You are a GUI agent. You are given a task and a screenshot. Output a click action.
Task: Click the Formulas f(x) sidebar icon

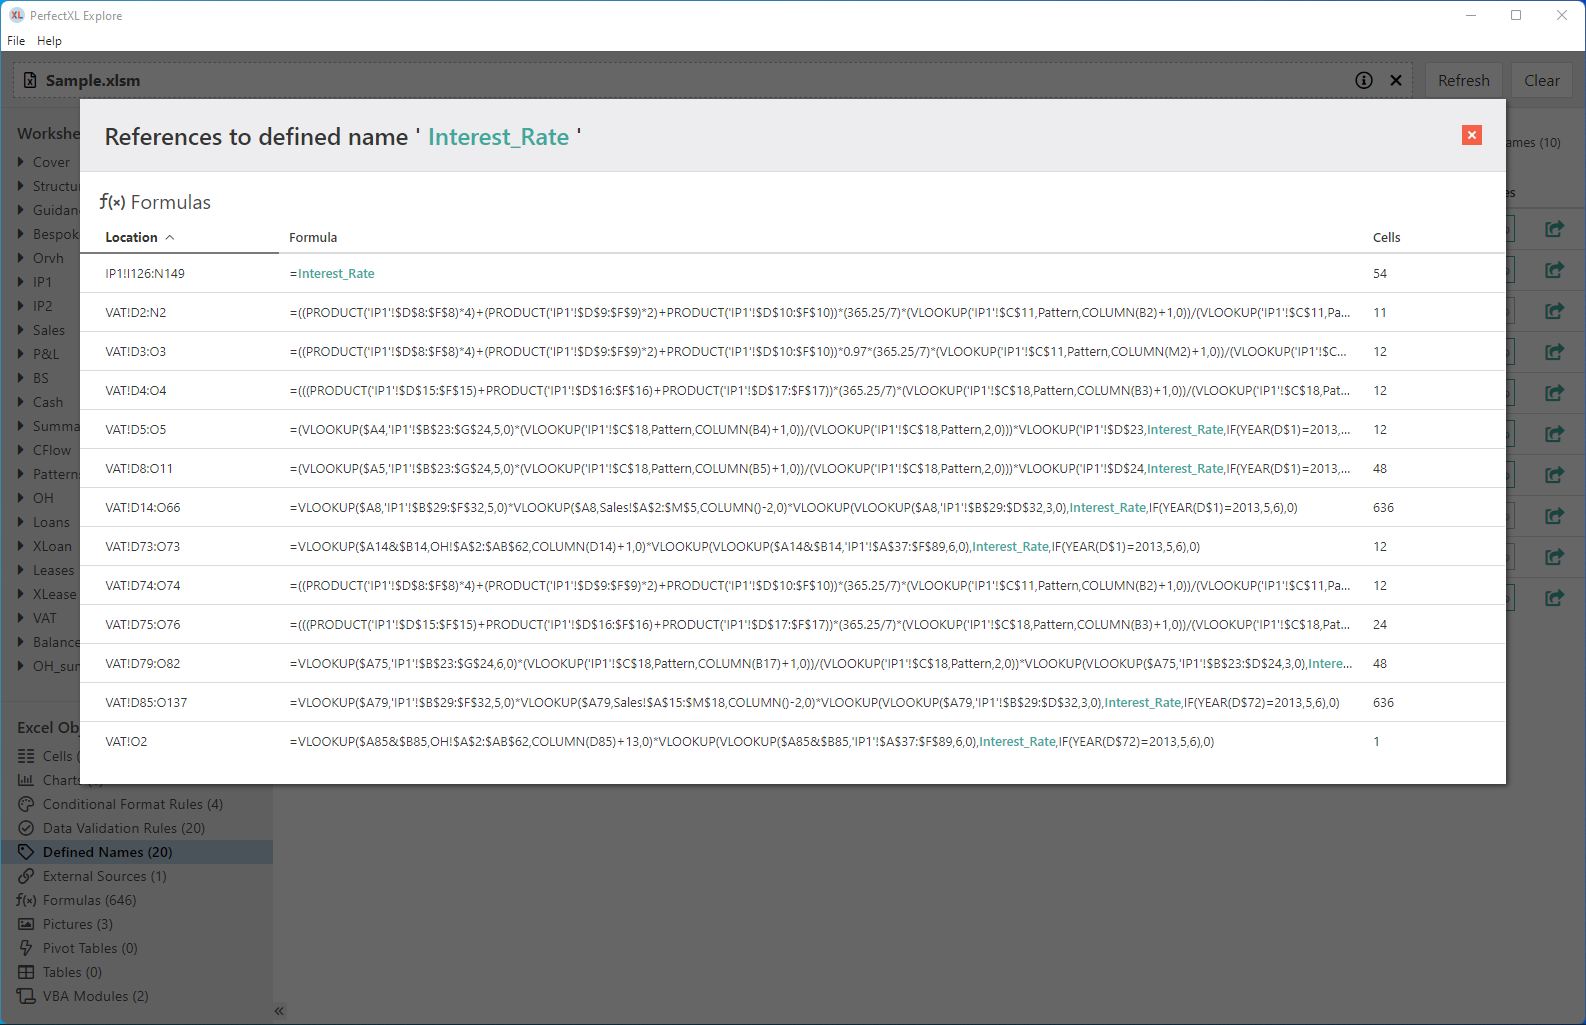click(26, 900)
